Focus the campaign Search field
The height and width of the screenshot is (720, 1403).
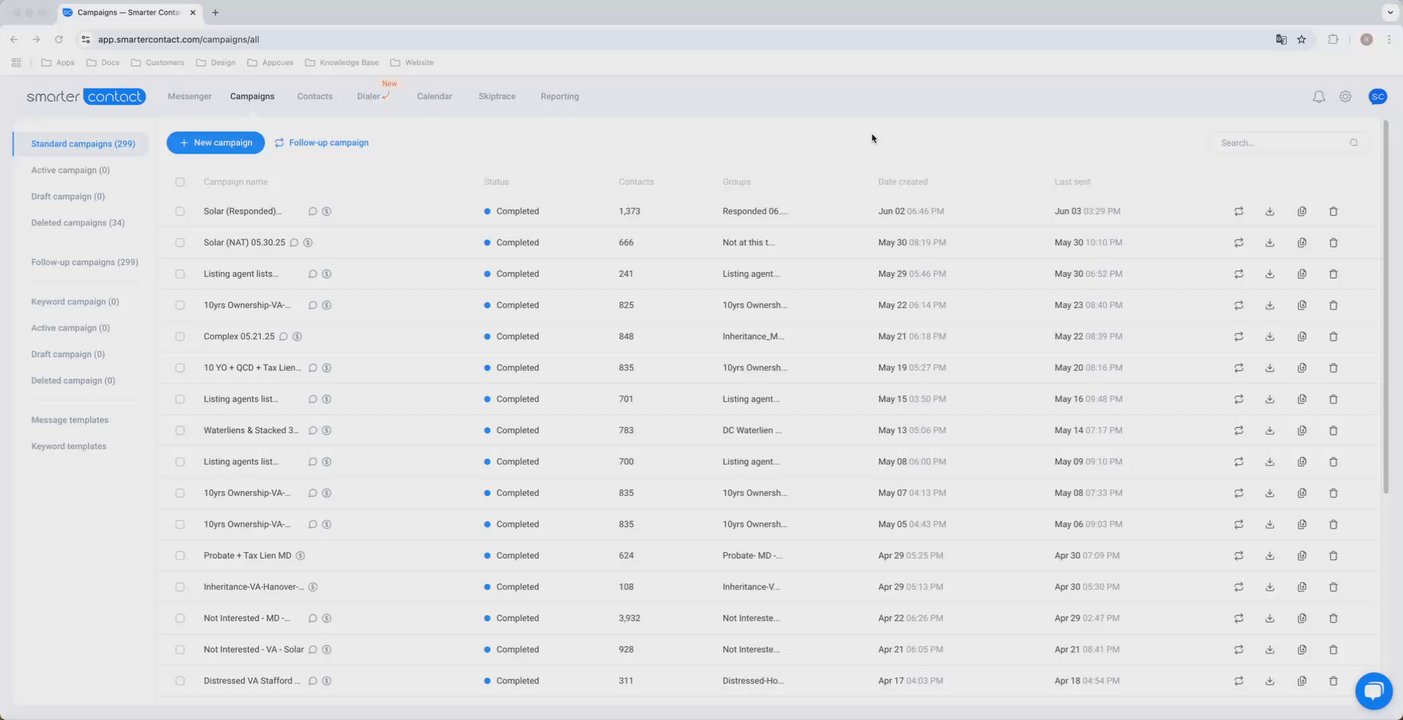coord(1280,143)
